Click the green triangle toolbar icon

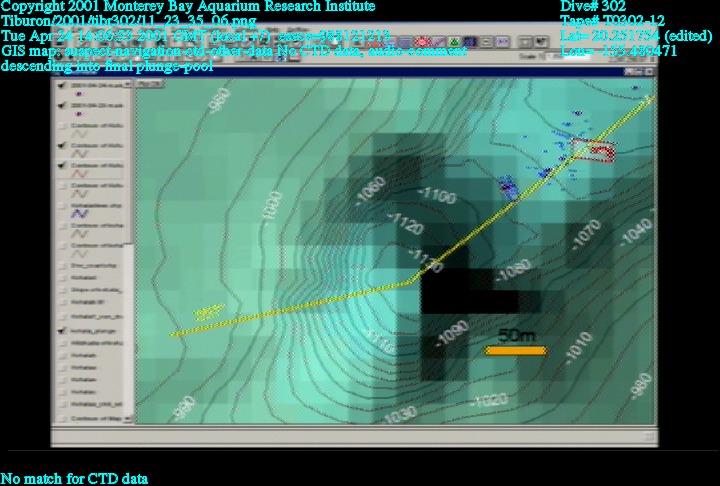click(454, 43)
